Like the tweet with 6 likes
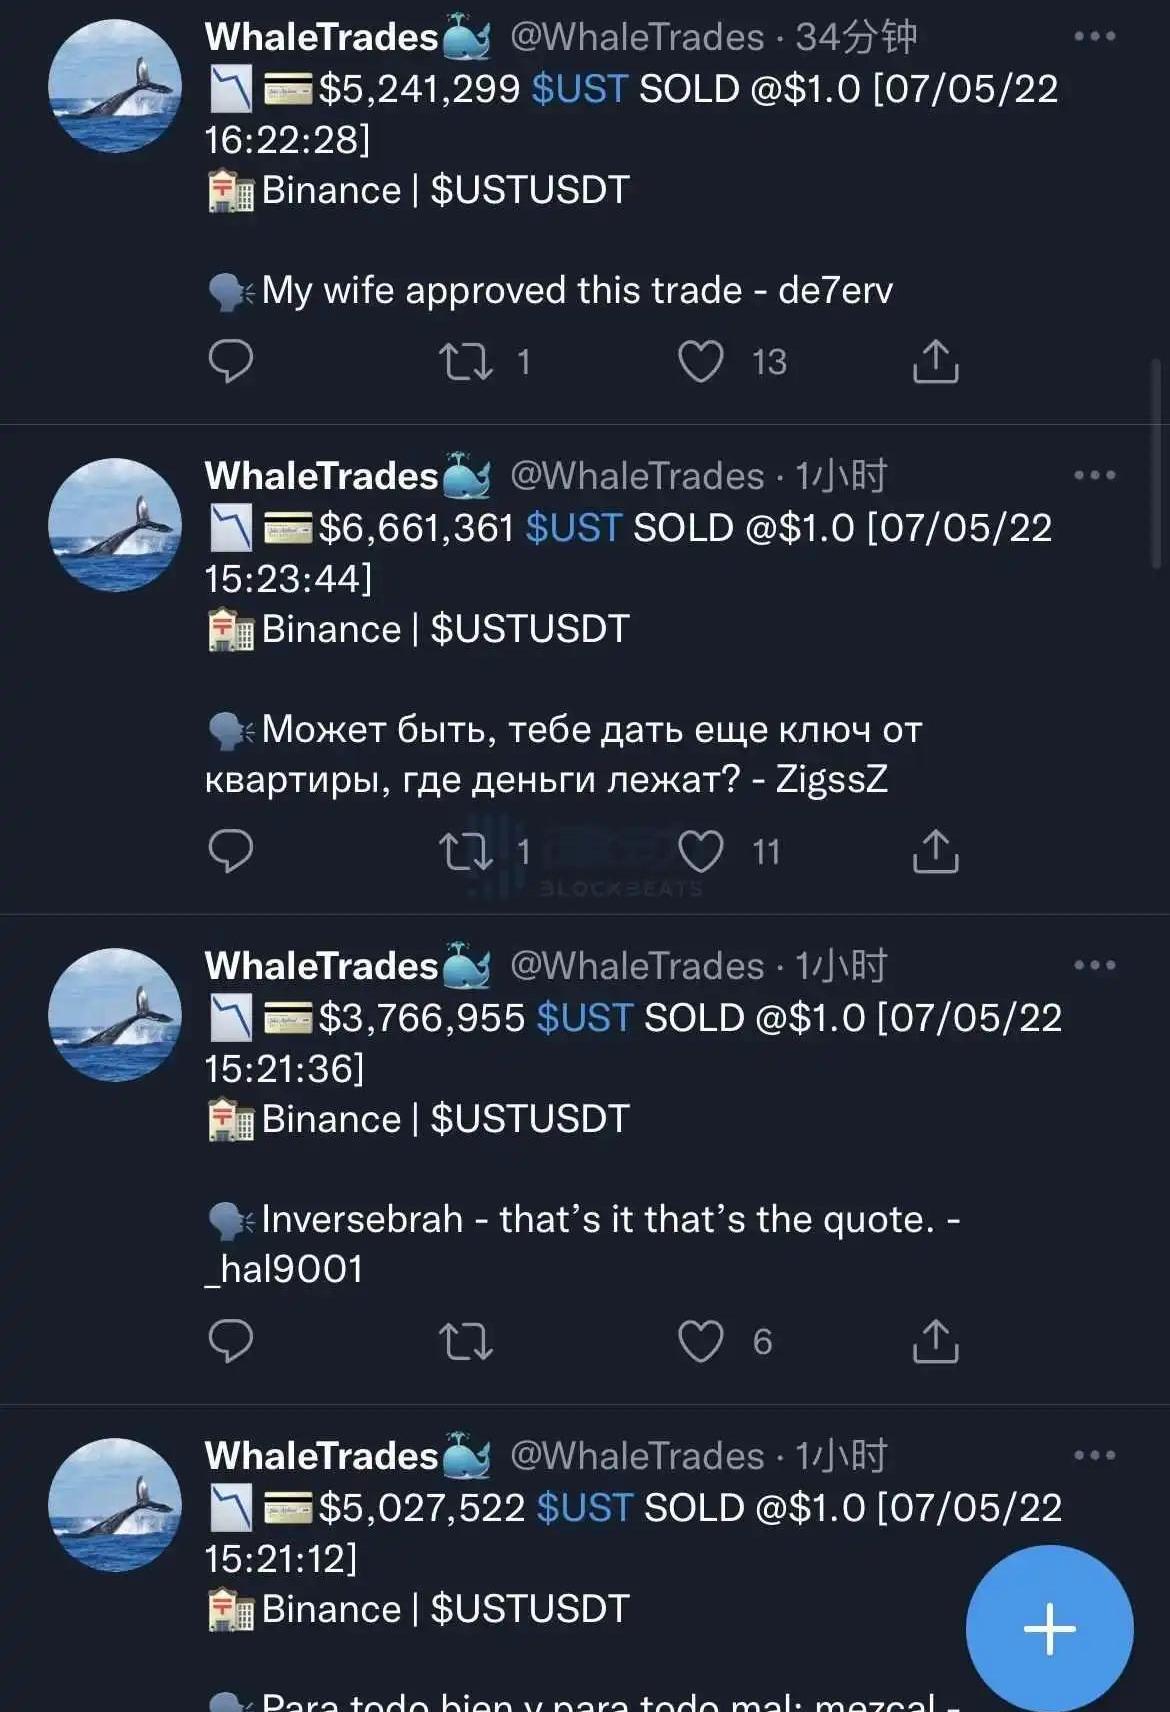The image size is (1170, 1712). pyautogui.click(x=700, y=1341)
